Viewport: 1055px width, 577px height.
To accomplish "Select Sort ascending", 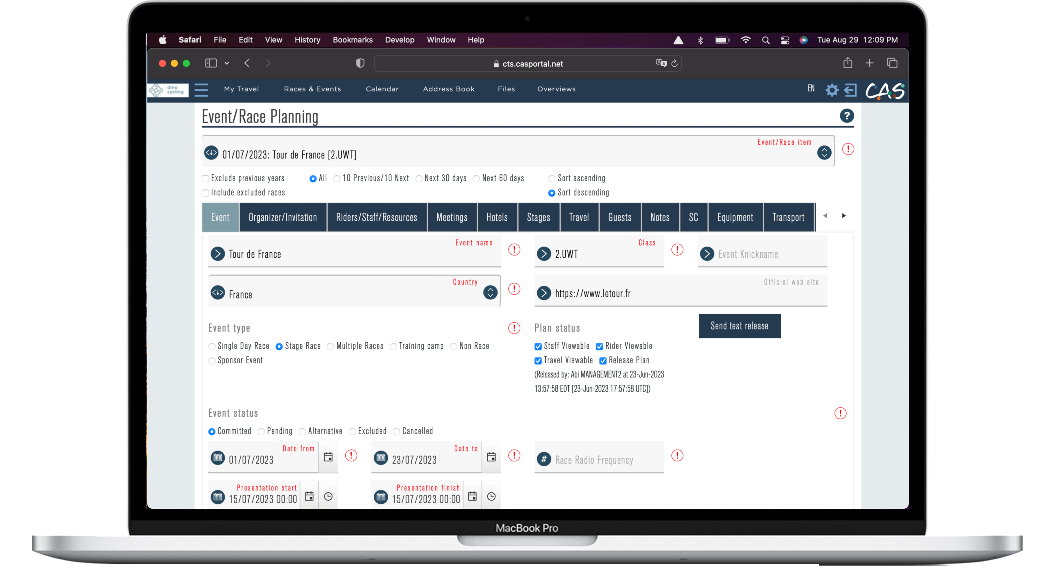I will coord(552,179).
